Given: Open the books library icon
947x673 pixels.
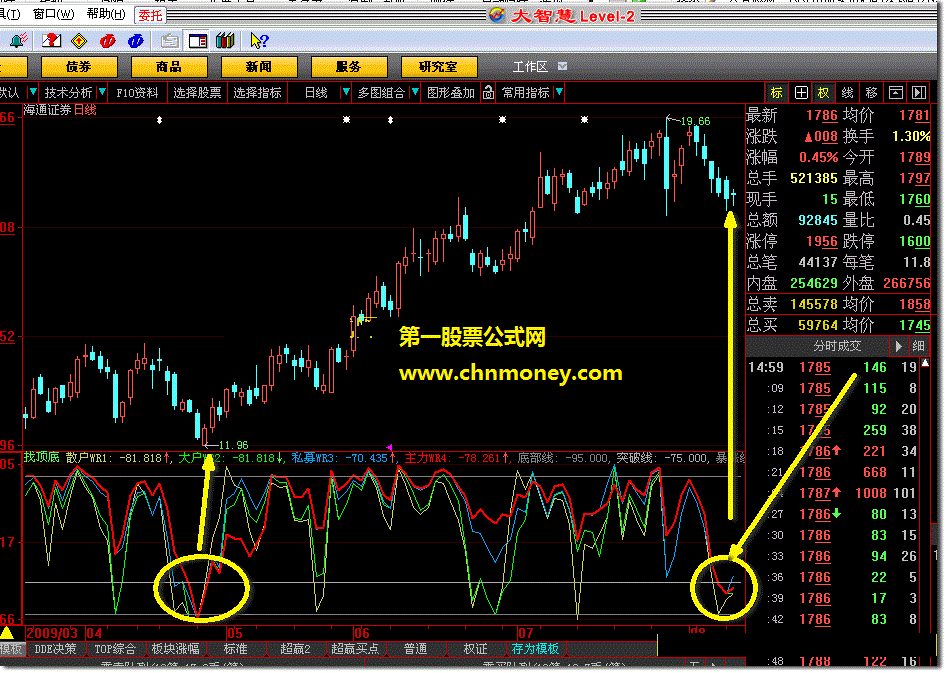Looking at the screenshot, I should point(225,40).
